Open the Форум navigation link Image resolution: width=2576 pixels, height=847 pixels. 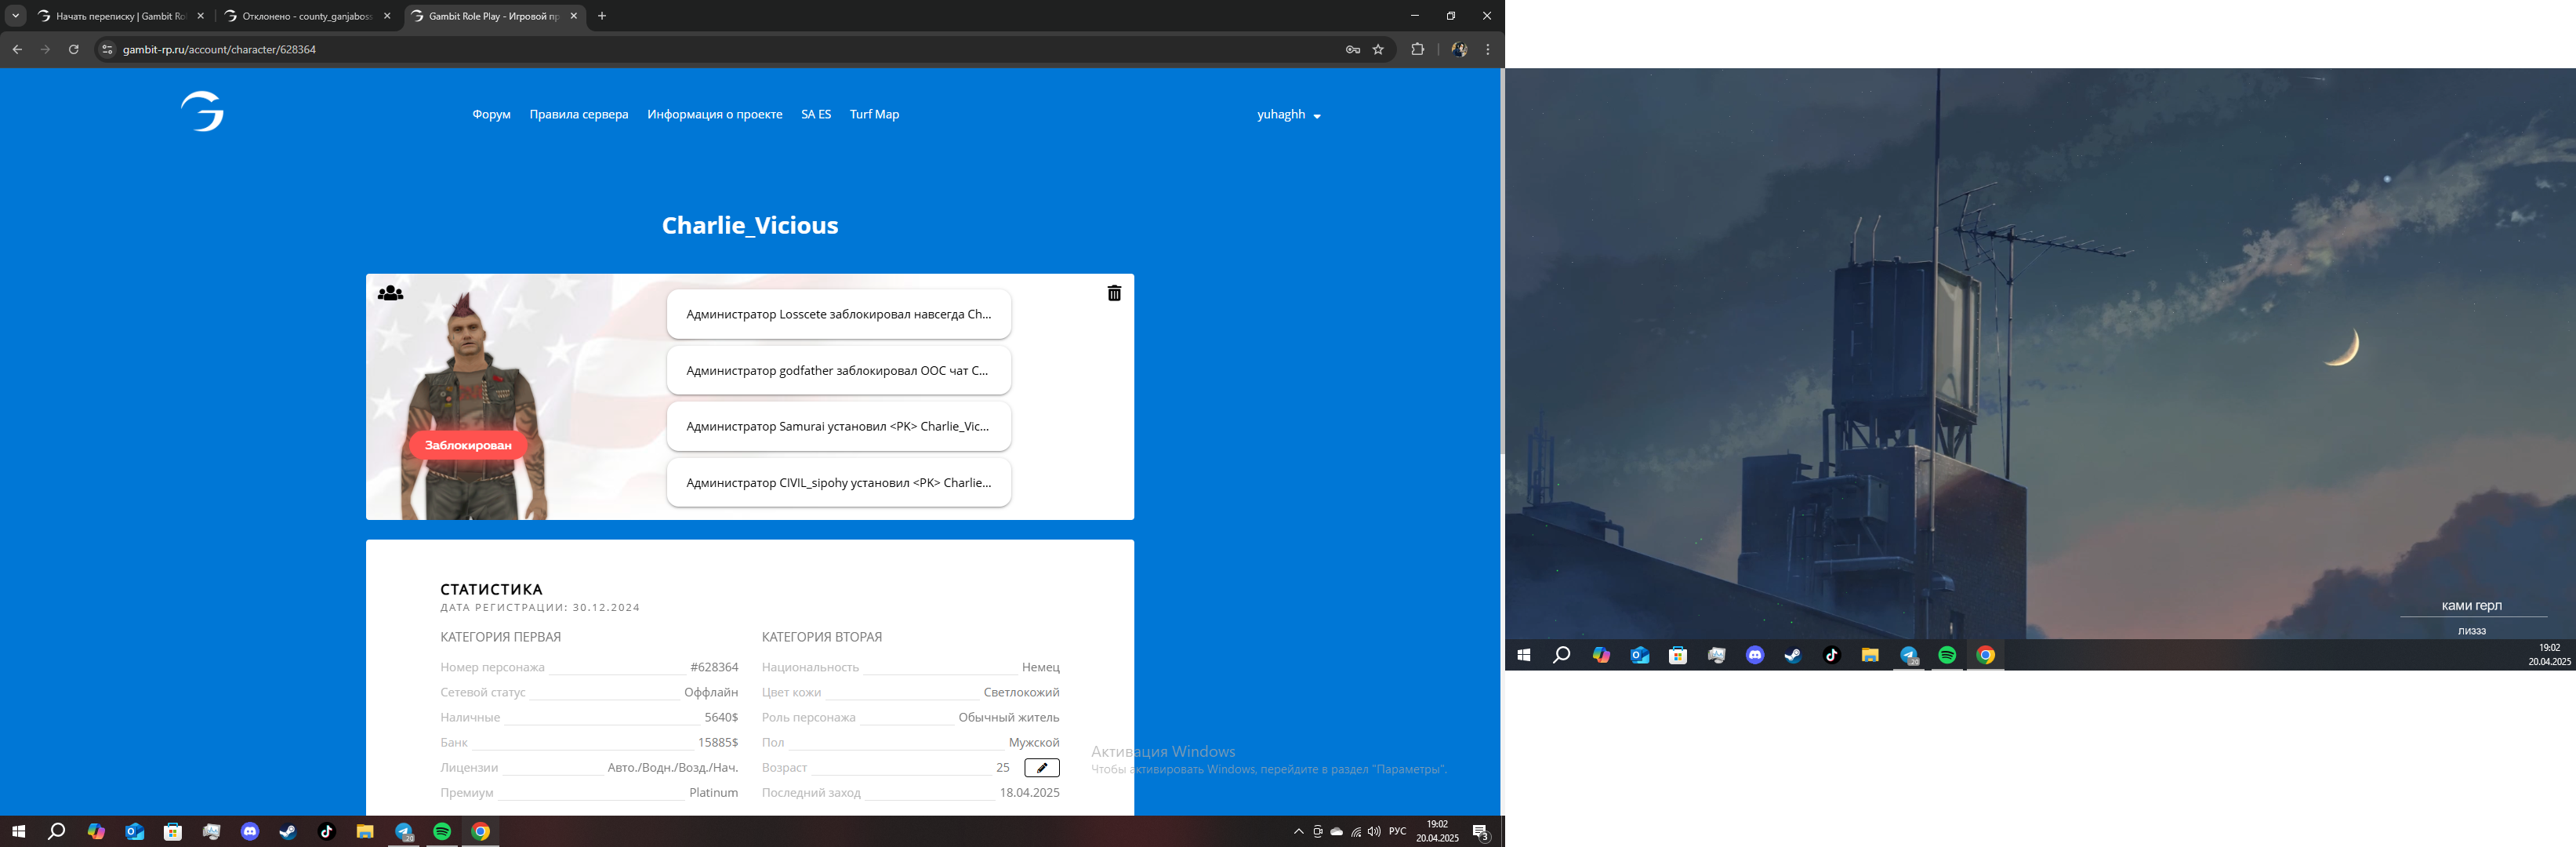491,114
